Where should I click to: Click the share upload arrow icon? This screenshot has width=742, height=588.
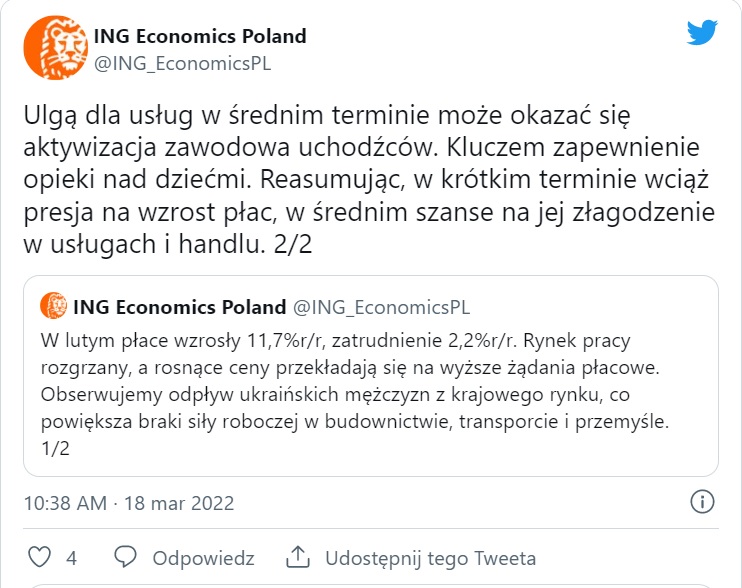tap(298, 557)
